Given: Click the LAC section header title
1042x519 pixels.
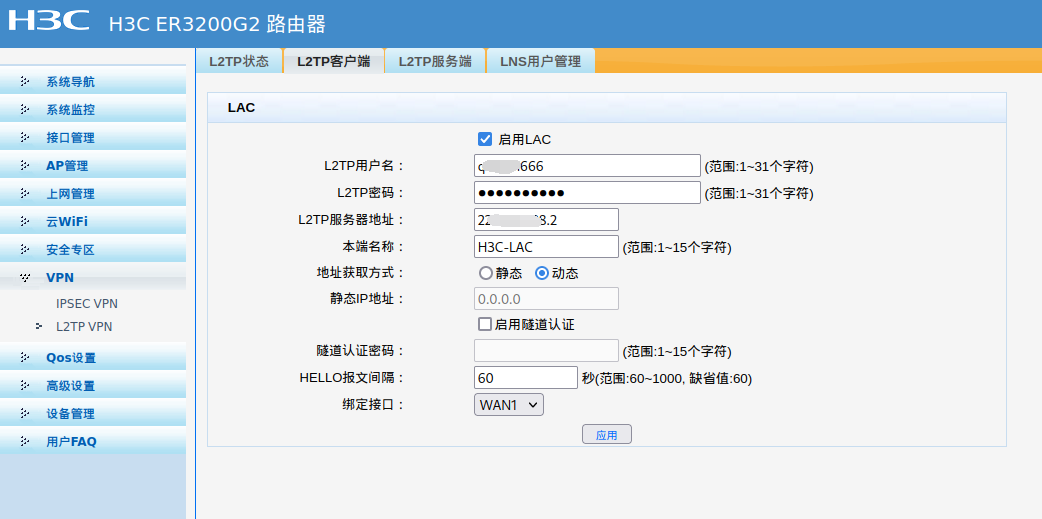Looking at the screenshot, I should [x=241, y=108].
